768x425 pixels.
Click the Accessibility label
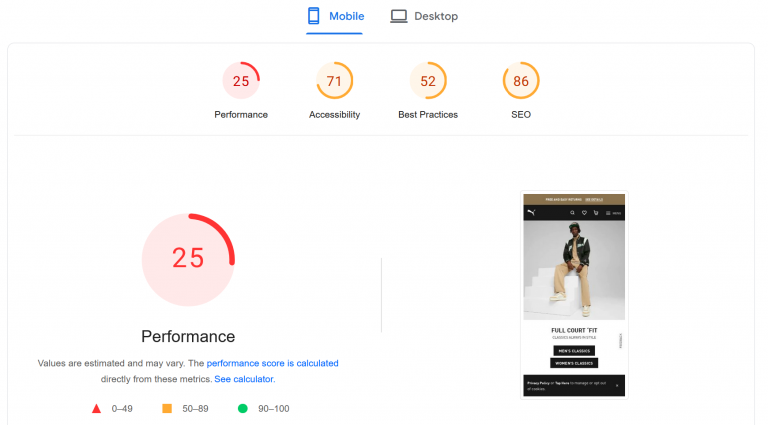(x=335, y=115)
